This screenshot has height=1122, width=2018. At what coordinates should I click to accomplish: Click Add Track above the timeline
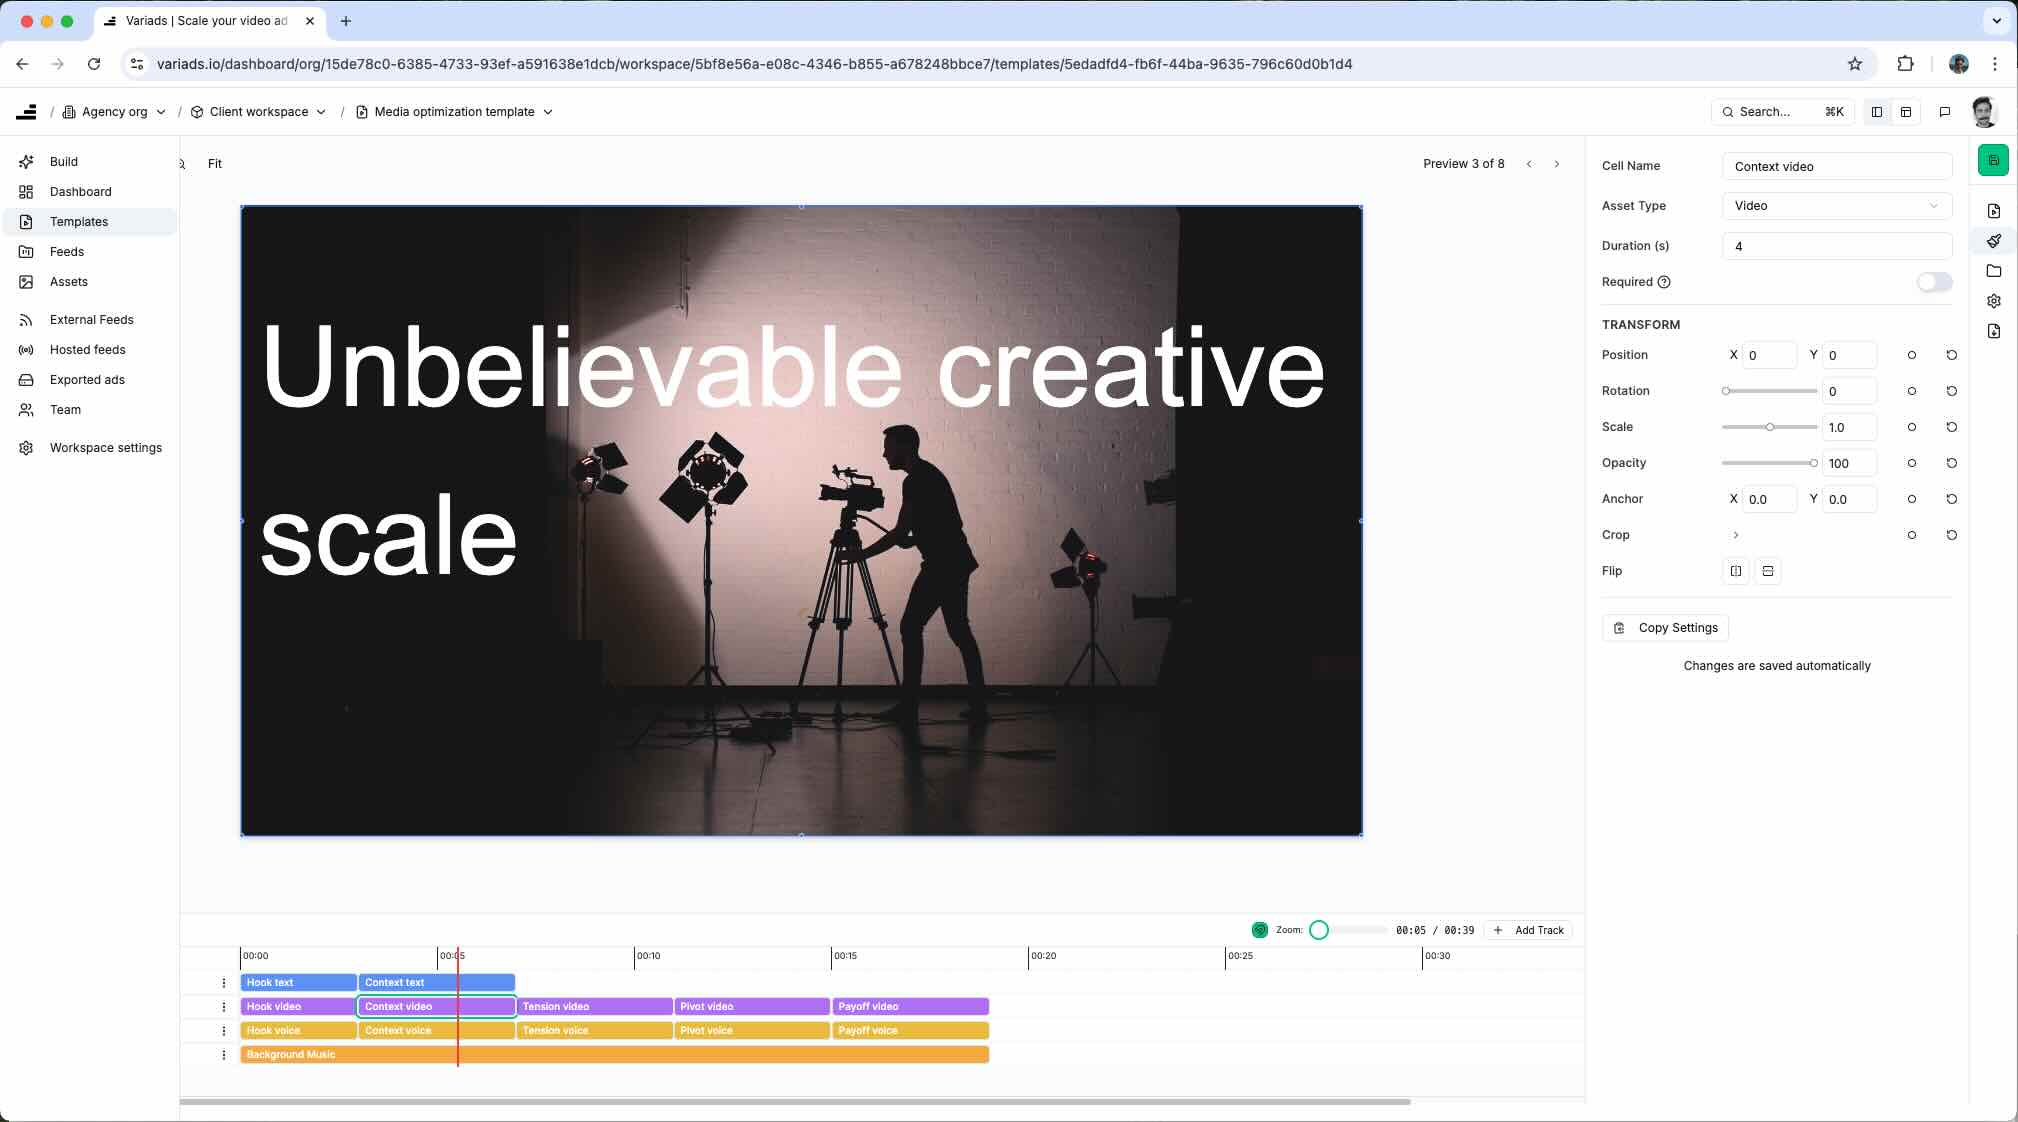(x=1528, y=930)
